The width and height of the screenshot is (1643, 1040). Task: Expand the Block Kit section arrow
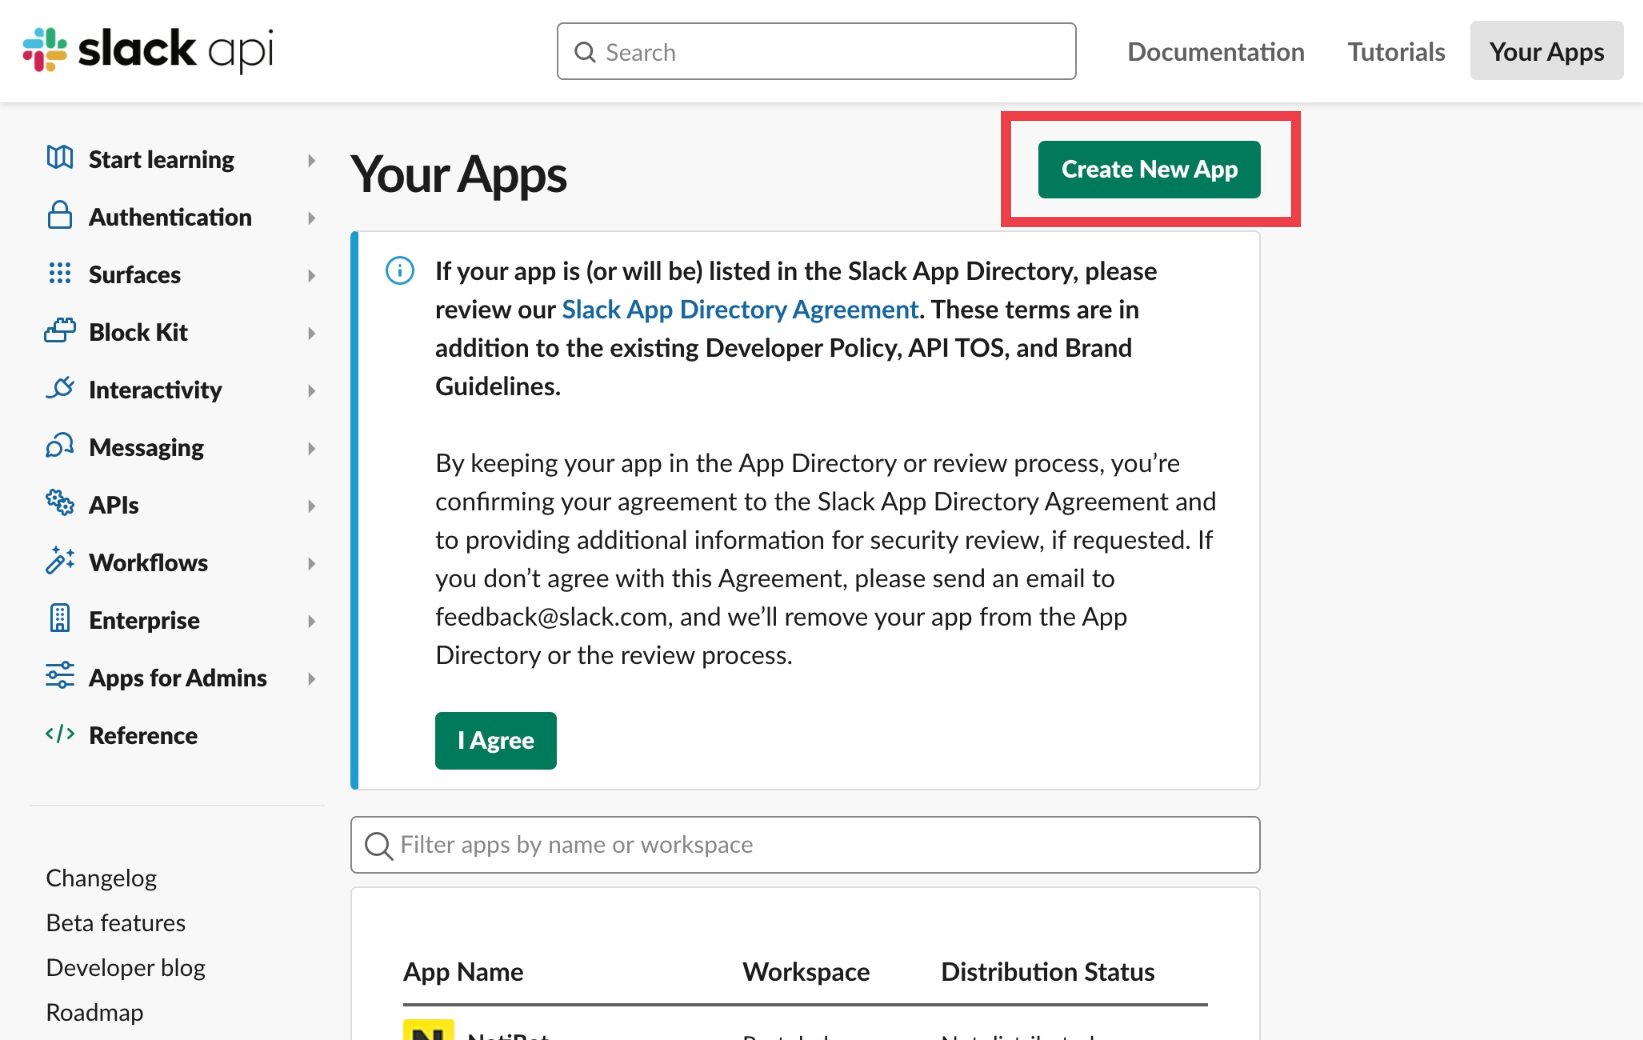[312, 333]
